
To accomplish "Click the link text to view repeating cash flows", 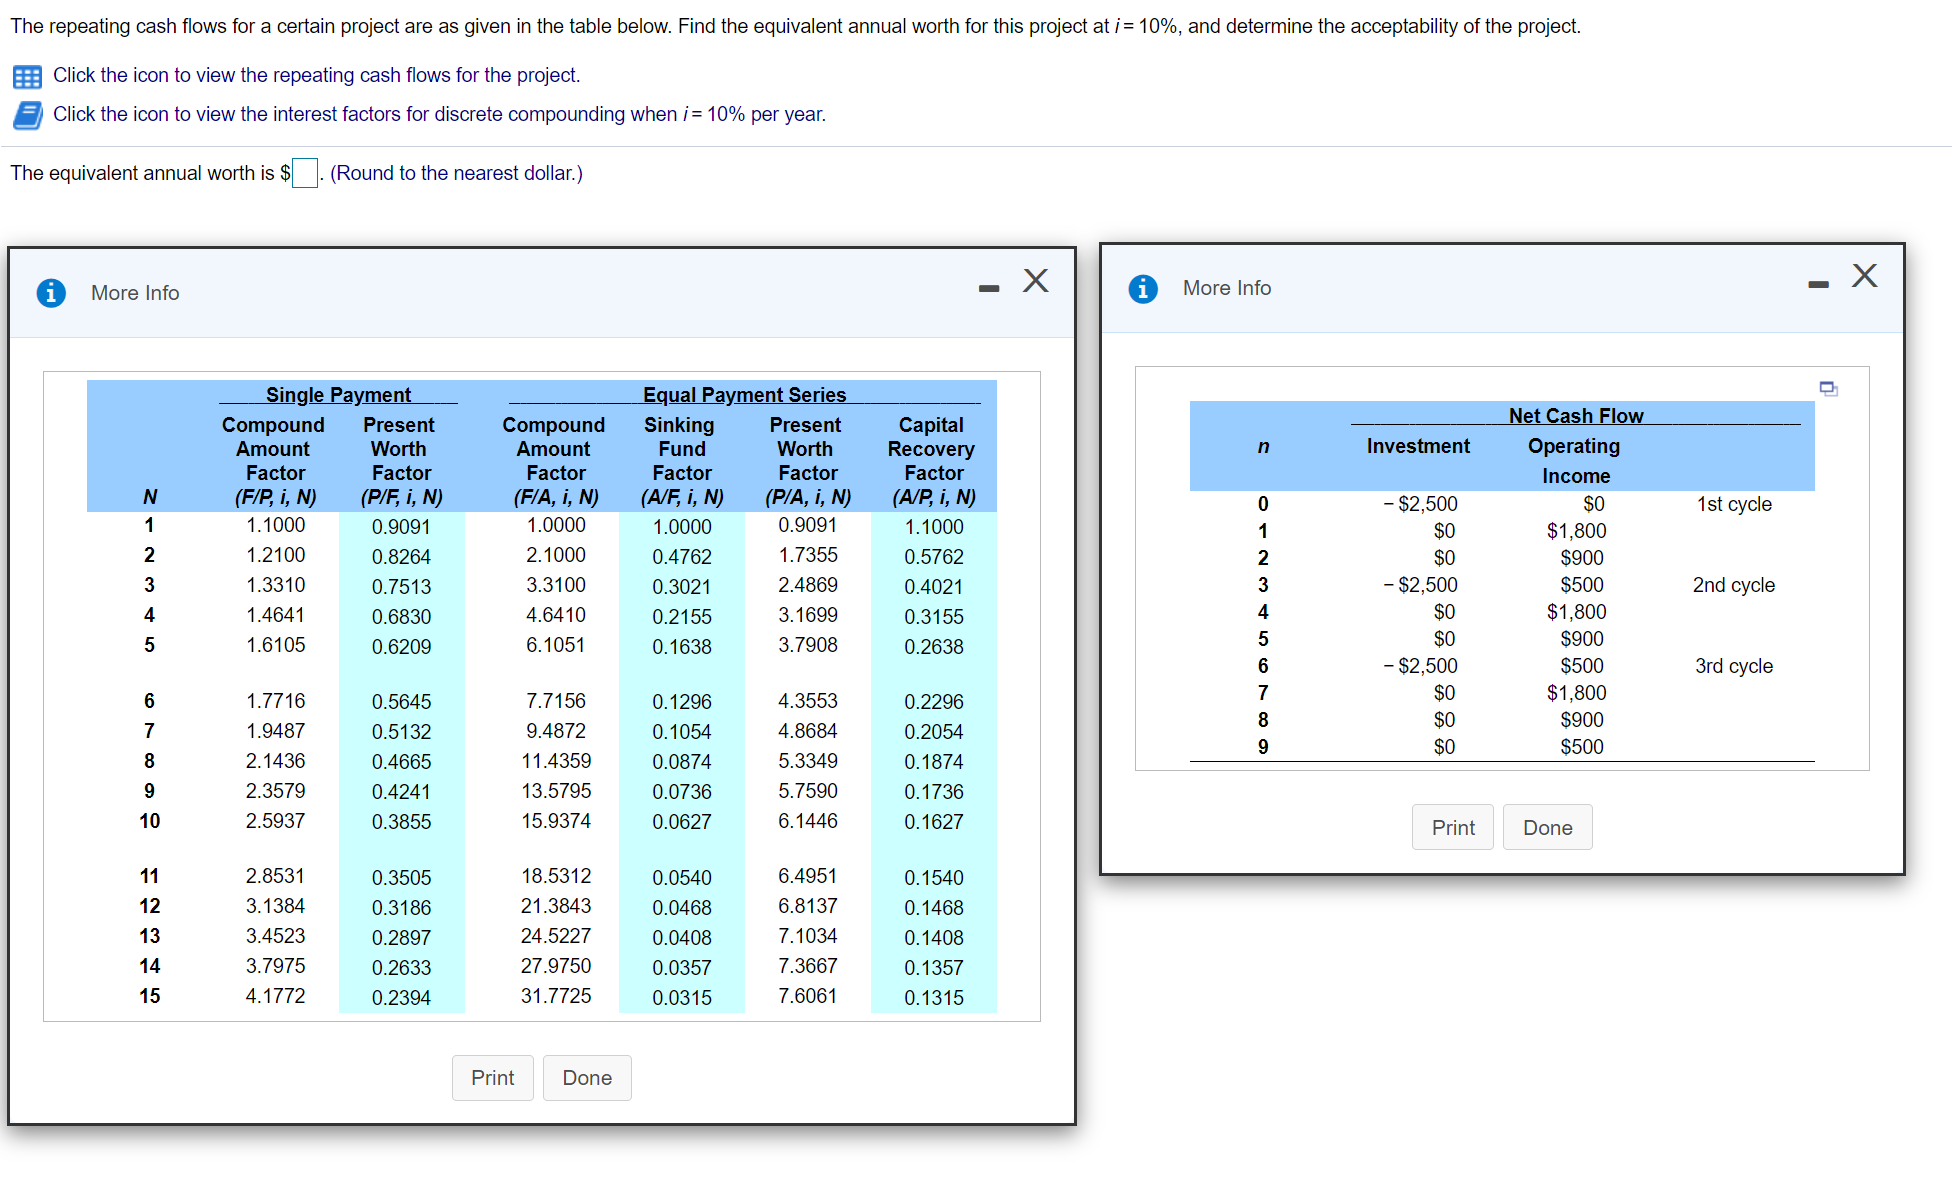I will click(316, 75).
